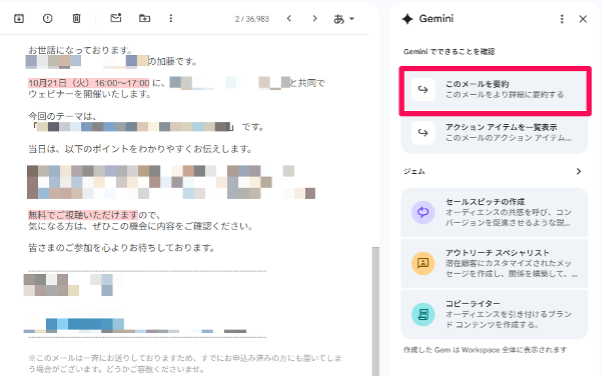Click the highlighted 無料でご視聴いただけます text

83,215
